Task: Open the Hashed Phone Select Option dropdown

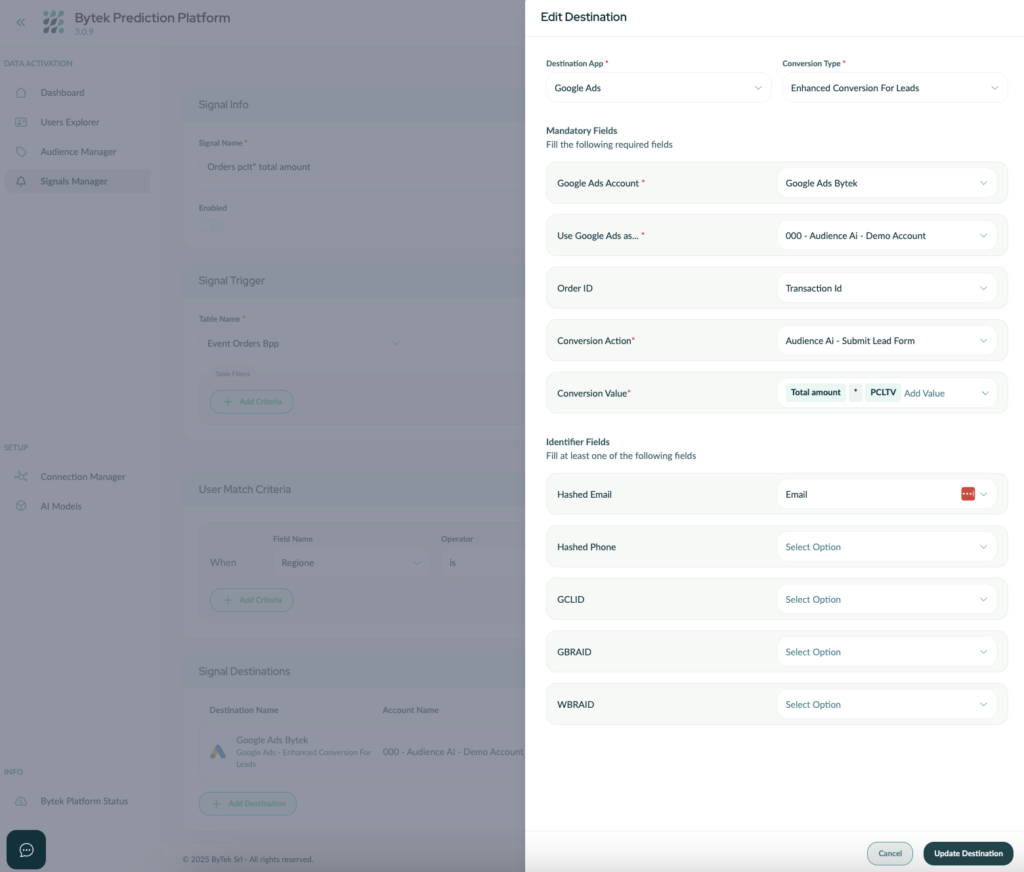Action: click(887, 546)
